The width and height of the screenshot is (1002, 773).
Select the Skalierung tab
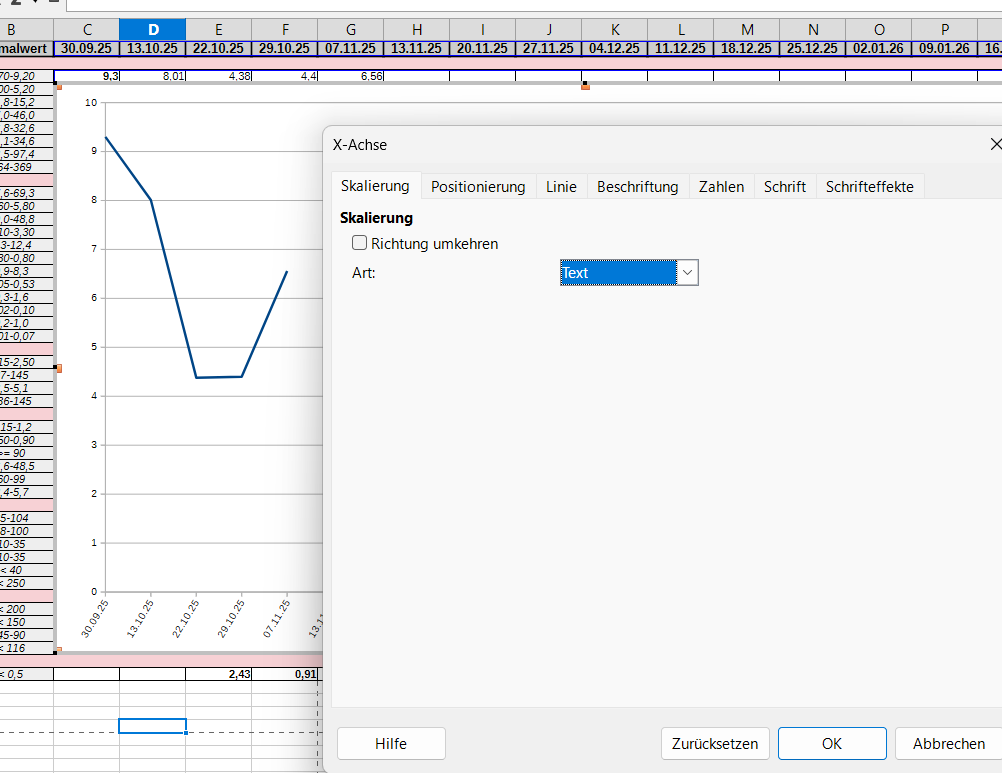375,186
